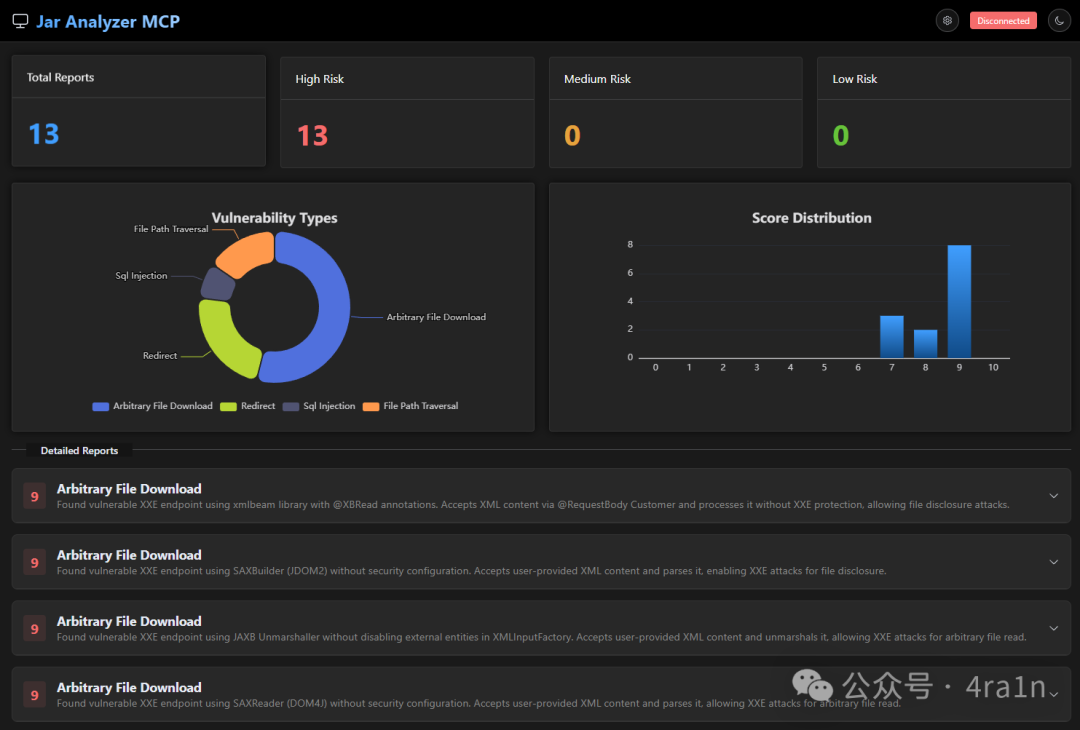Click score badge 9 on the SAXBuilder report
The height and width of the screenshot is (730, 1080).
34,563
